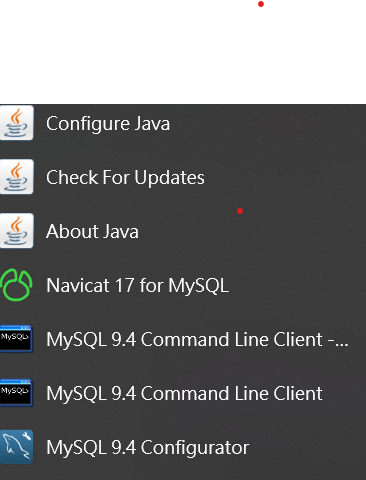Click the Java icon beside Configure Java

click(16, 123)
